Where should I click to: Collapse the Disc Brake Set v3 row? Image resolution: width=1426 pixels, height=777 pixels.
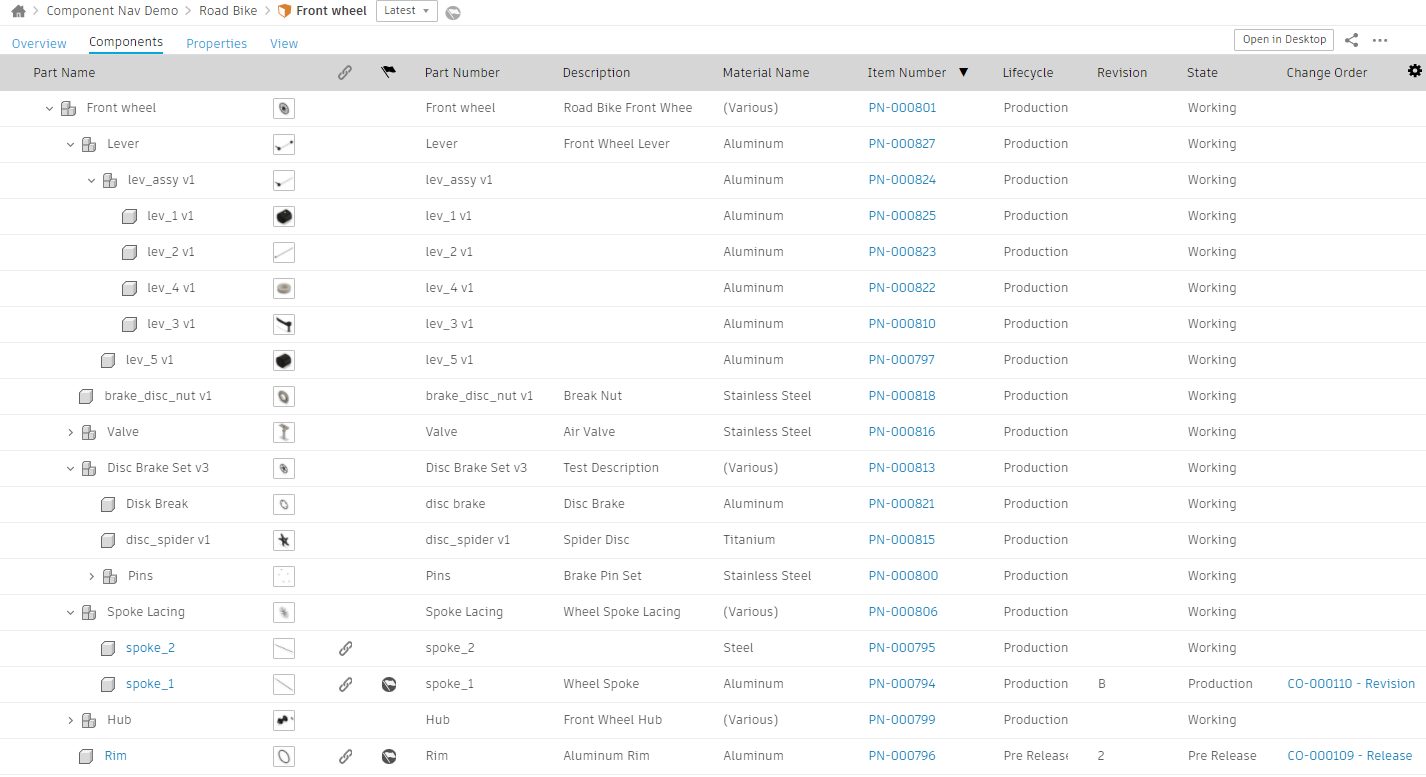click(71, 468)
